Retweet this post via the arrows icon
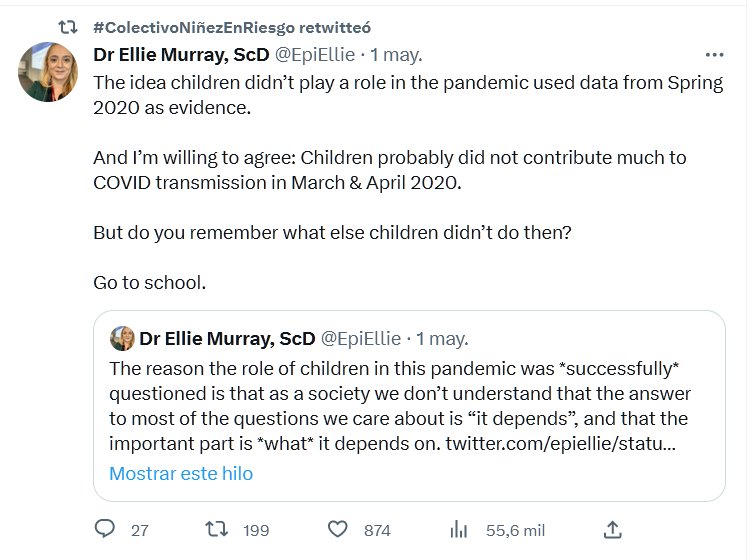Screen dimensions: 754x560 click(215, 529)
